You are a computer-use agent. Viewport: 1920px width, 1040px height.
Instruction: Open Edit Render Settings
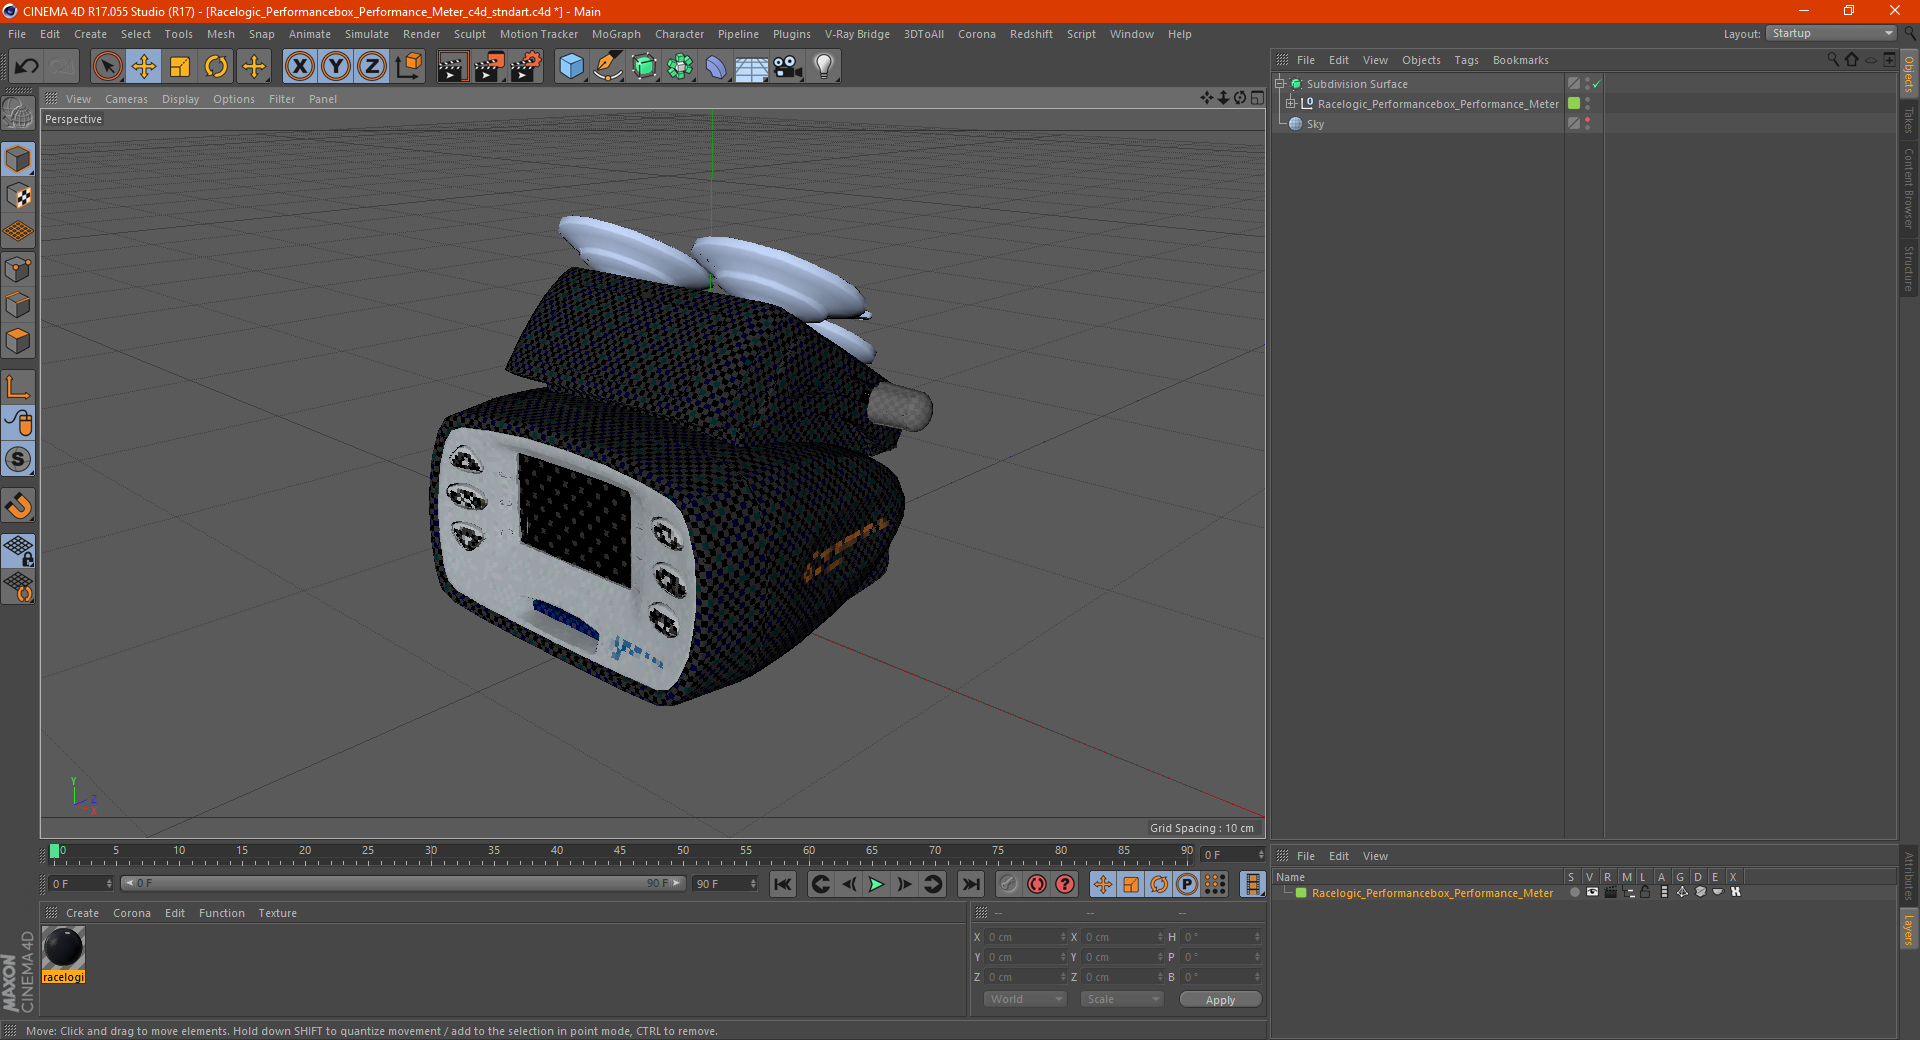tap(526, 67)
